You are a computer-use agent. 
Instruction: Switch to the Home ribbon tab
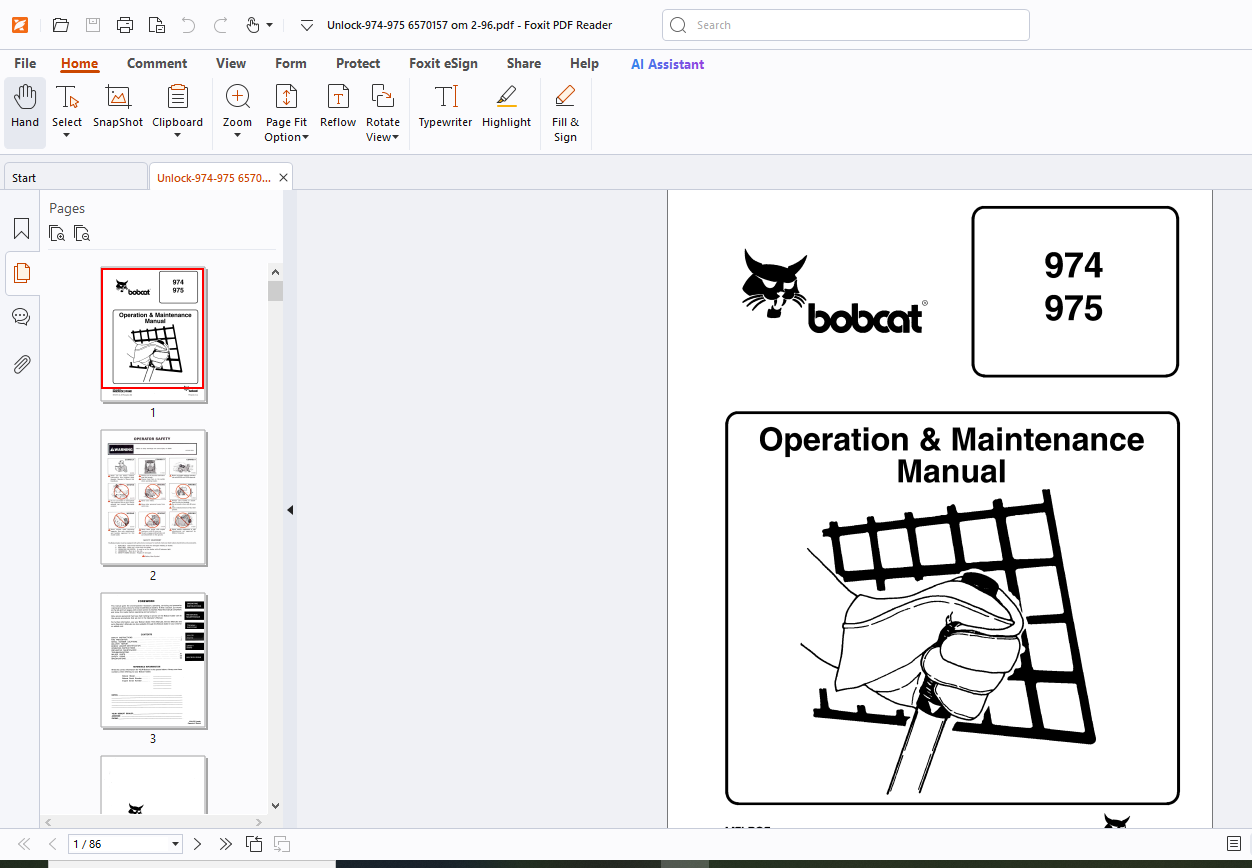pos(79,64)
